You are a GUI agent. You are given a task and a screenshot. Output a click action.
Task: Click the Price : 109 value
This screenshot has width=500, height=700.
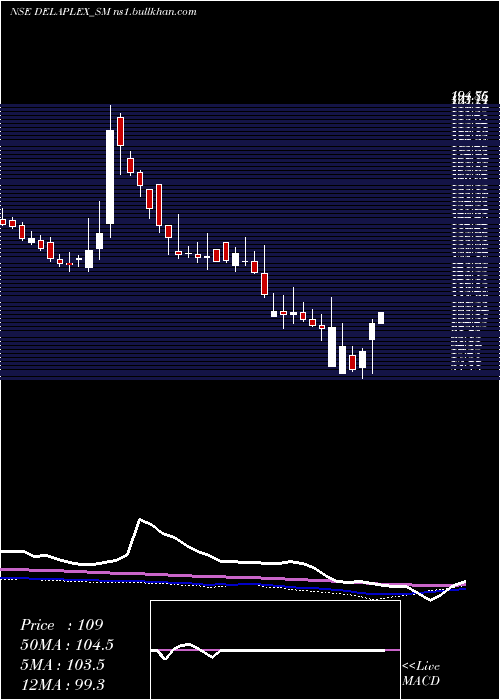(x=62, y=625)
